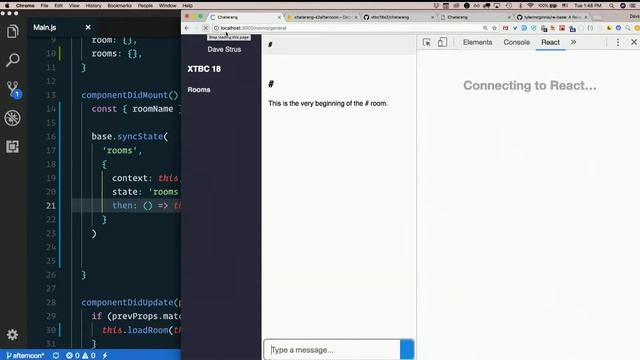
Task: Switch to the xtbc18s2/chatarang GitHub tab
Action: [398, 17]
